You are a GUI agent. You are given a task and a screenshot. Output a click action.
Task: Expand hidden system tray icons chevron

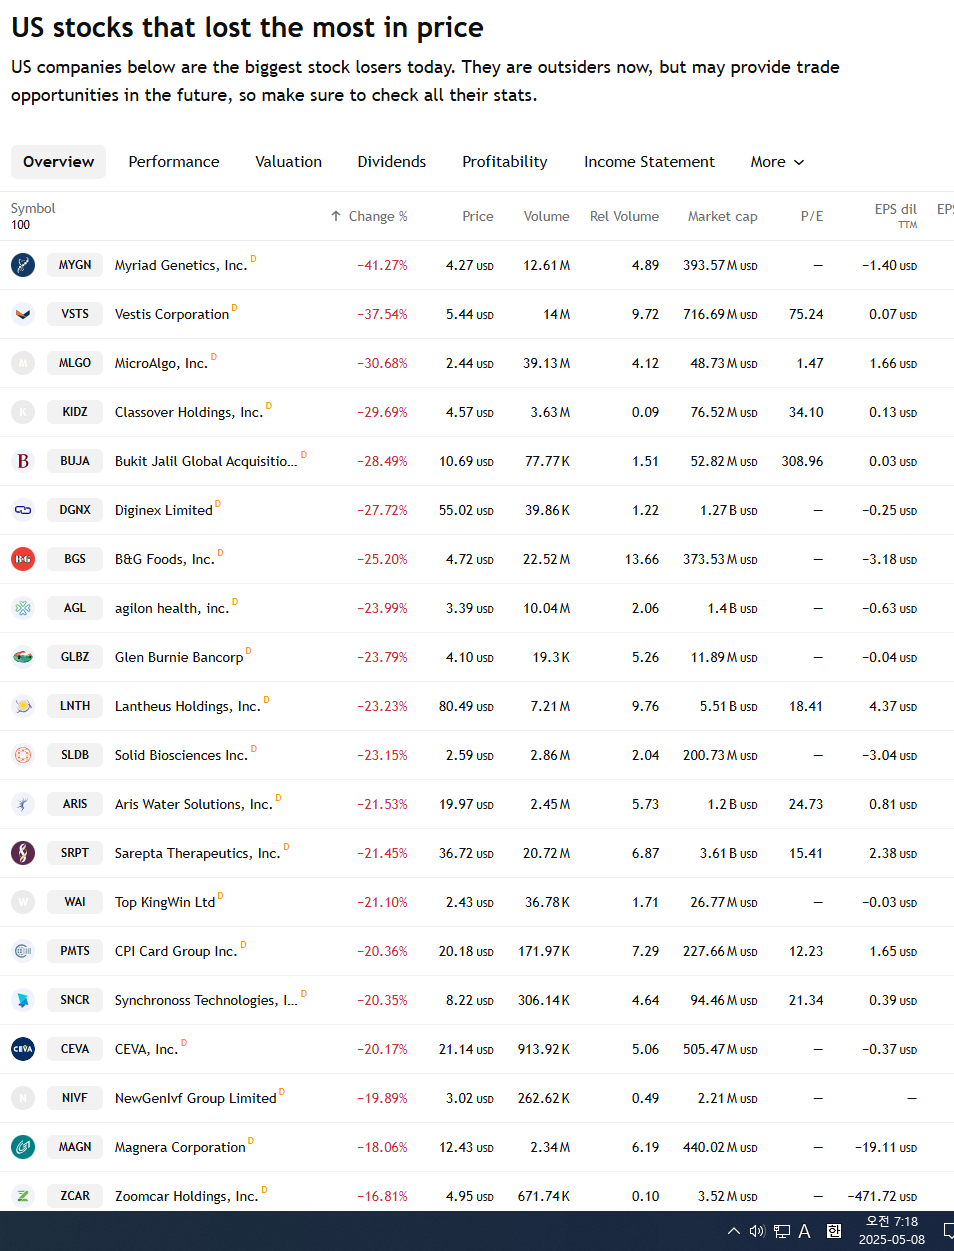point(733,1231)
